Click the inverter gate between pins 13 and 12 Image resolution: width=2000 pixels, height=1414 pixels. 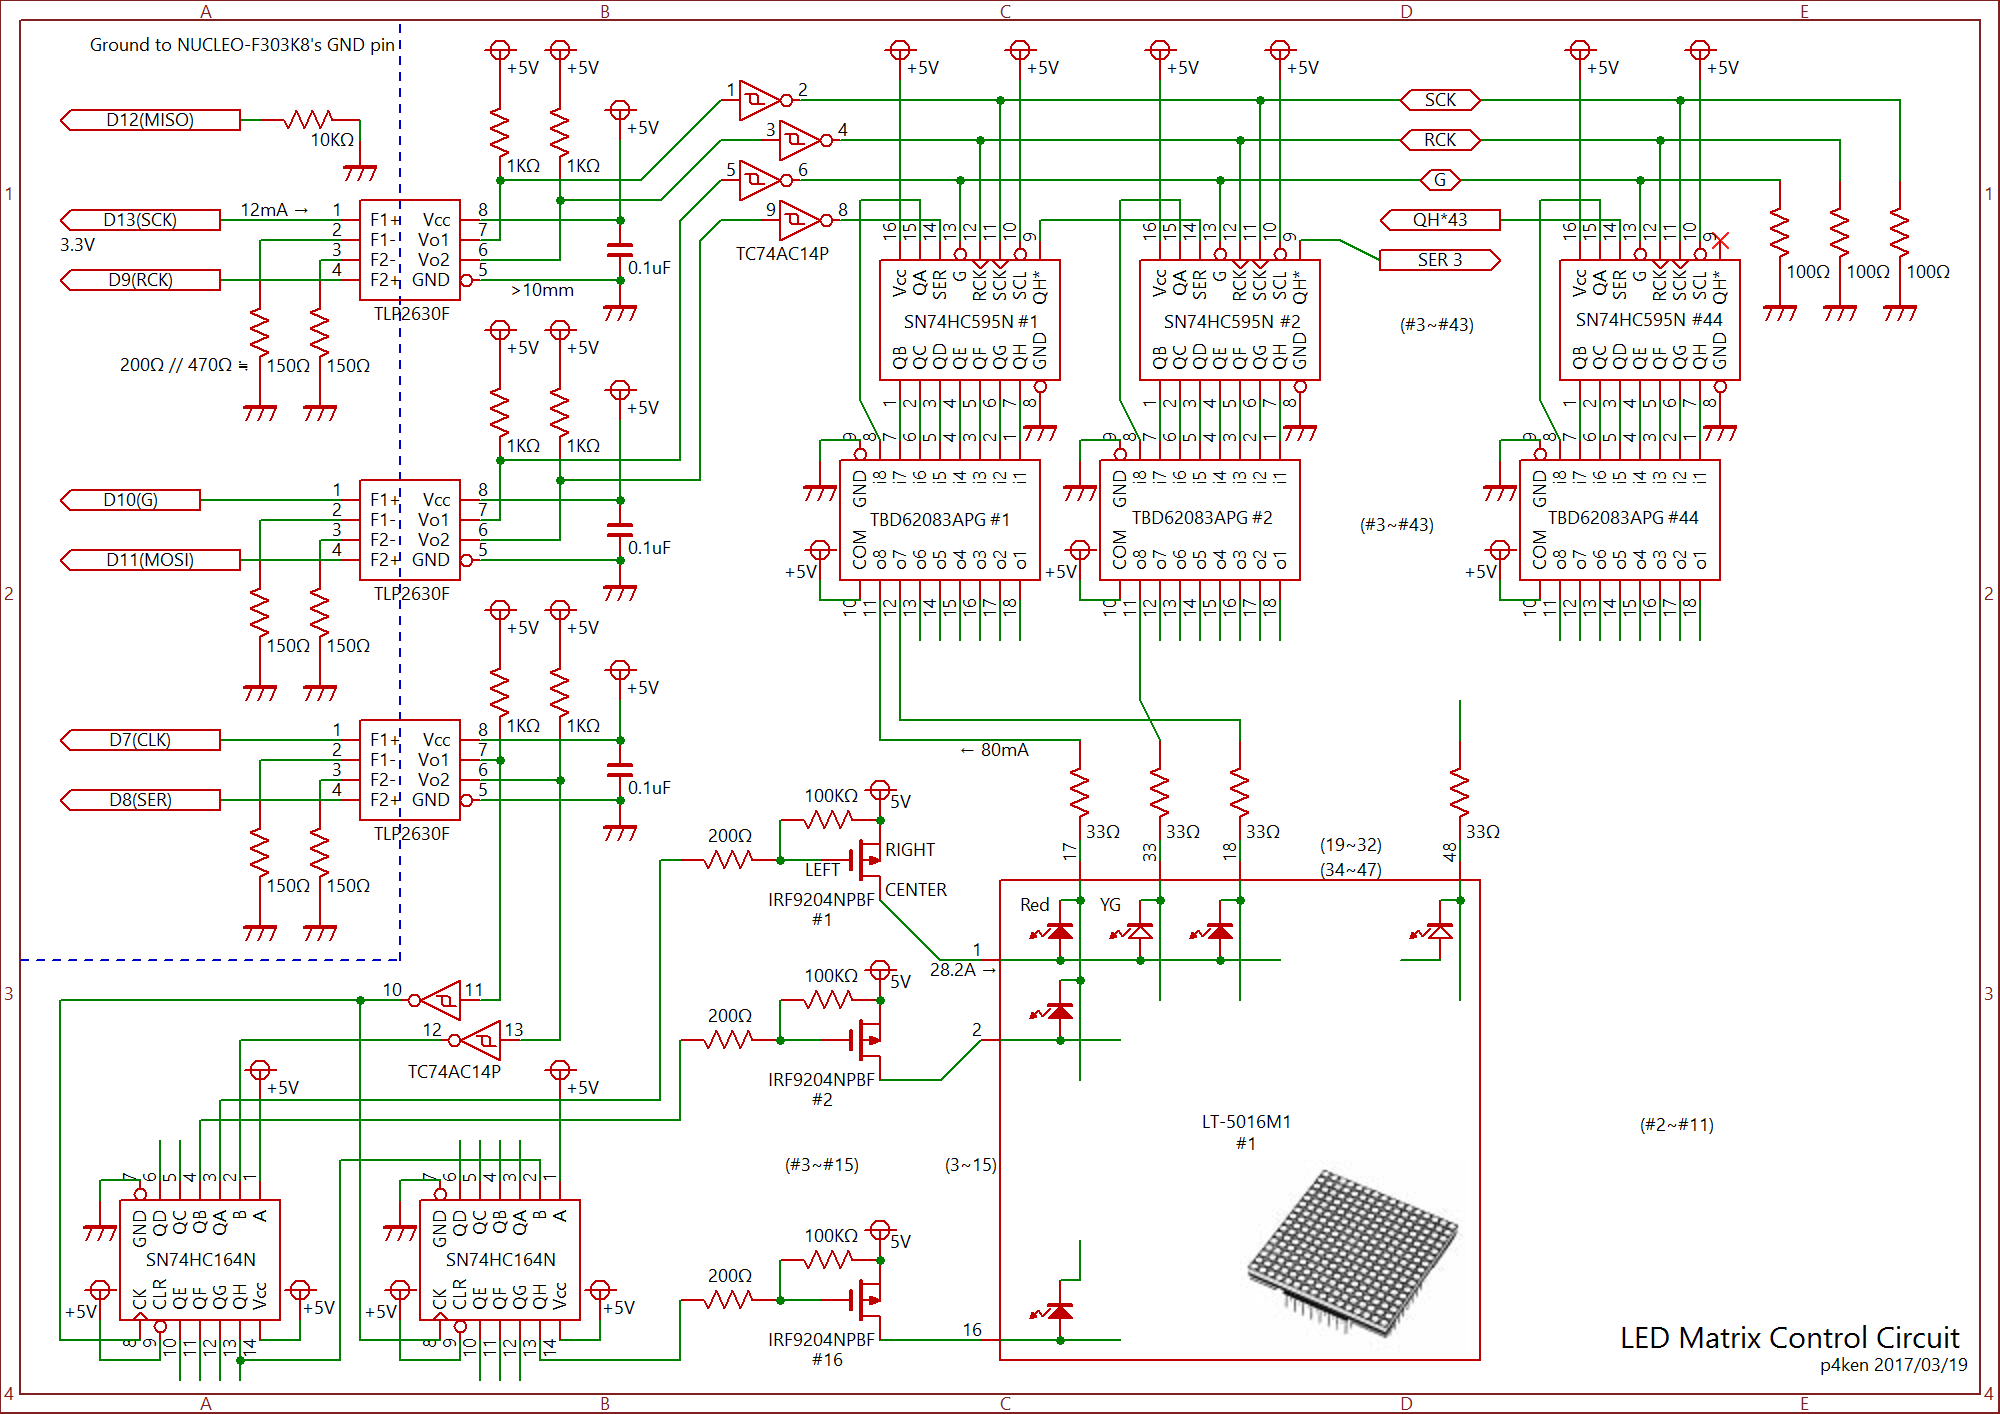475,1040
